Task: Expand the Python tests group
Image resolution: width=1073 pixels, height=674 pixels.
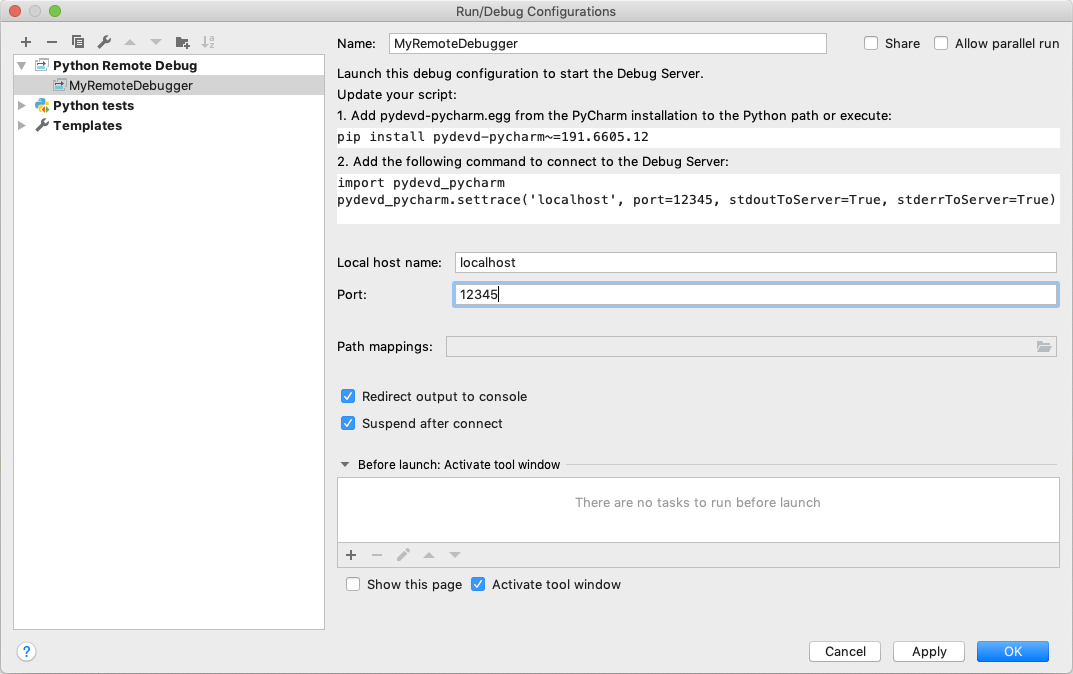Action: 22,105
